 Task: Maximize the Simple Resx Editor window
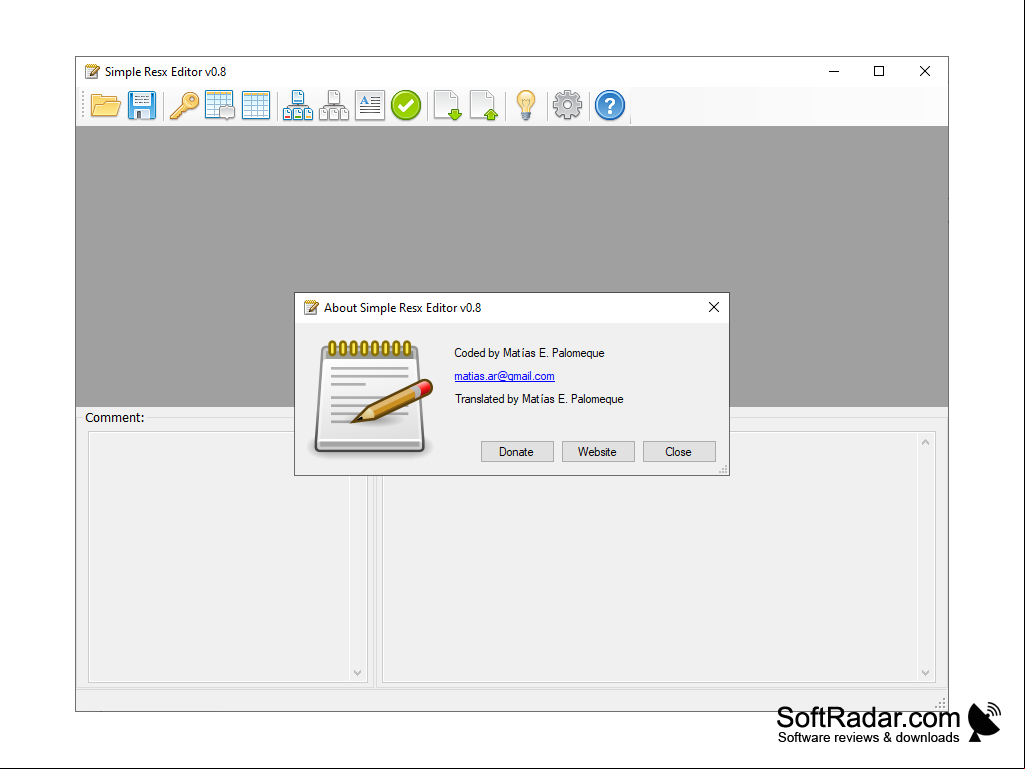click(879, 71)
